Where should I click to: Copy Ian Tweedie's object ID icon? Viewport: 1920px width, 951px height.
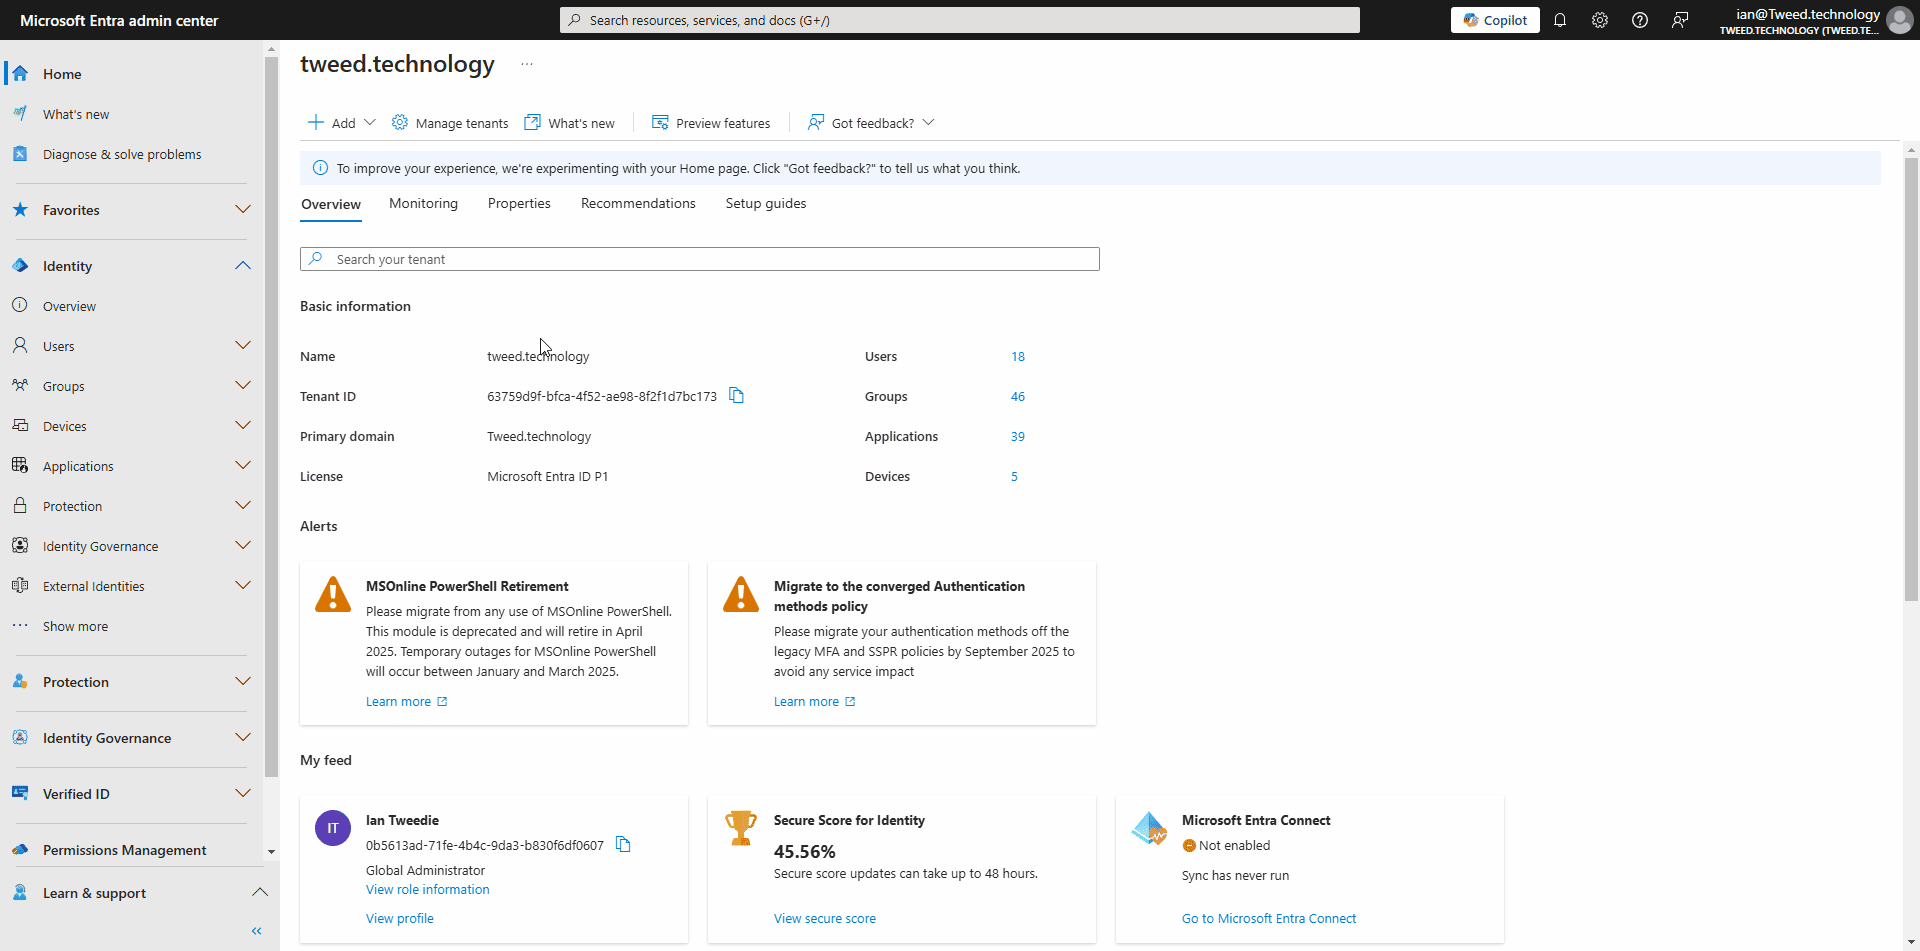623,845
